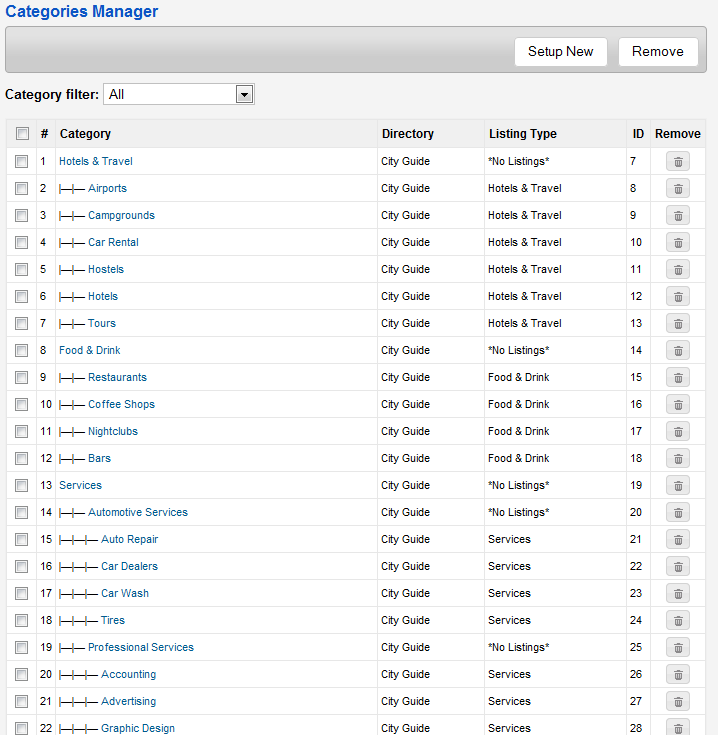Open the Category filter dropdown
This screenshot has height=735, width=718.
point(179,94)
